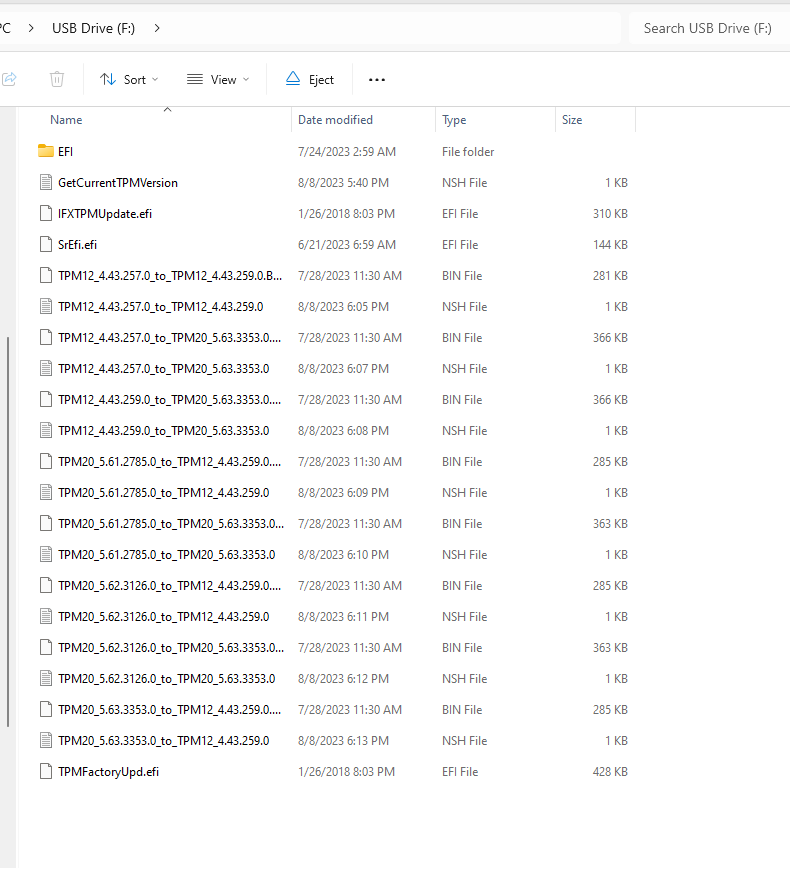
Task: Click the Share icon in the toolbar
Action: click(x=9, y=79)
